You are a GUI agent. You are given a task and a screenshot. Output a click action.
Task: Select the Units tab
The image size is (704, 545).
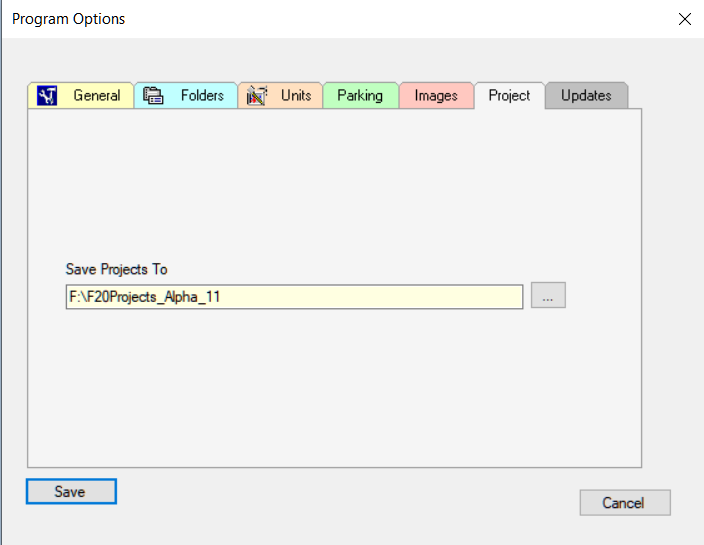[280, 96]
